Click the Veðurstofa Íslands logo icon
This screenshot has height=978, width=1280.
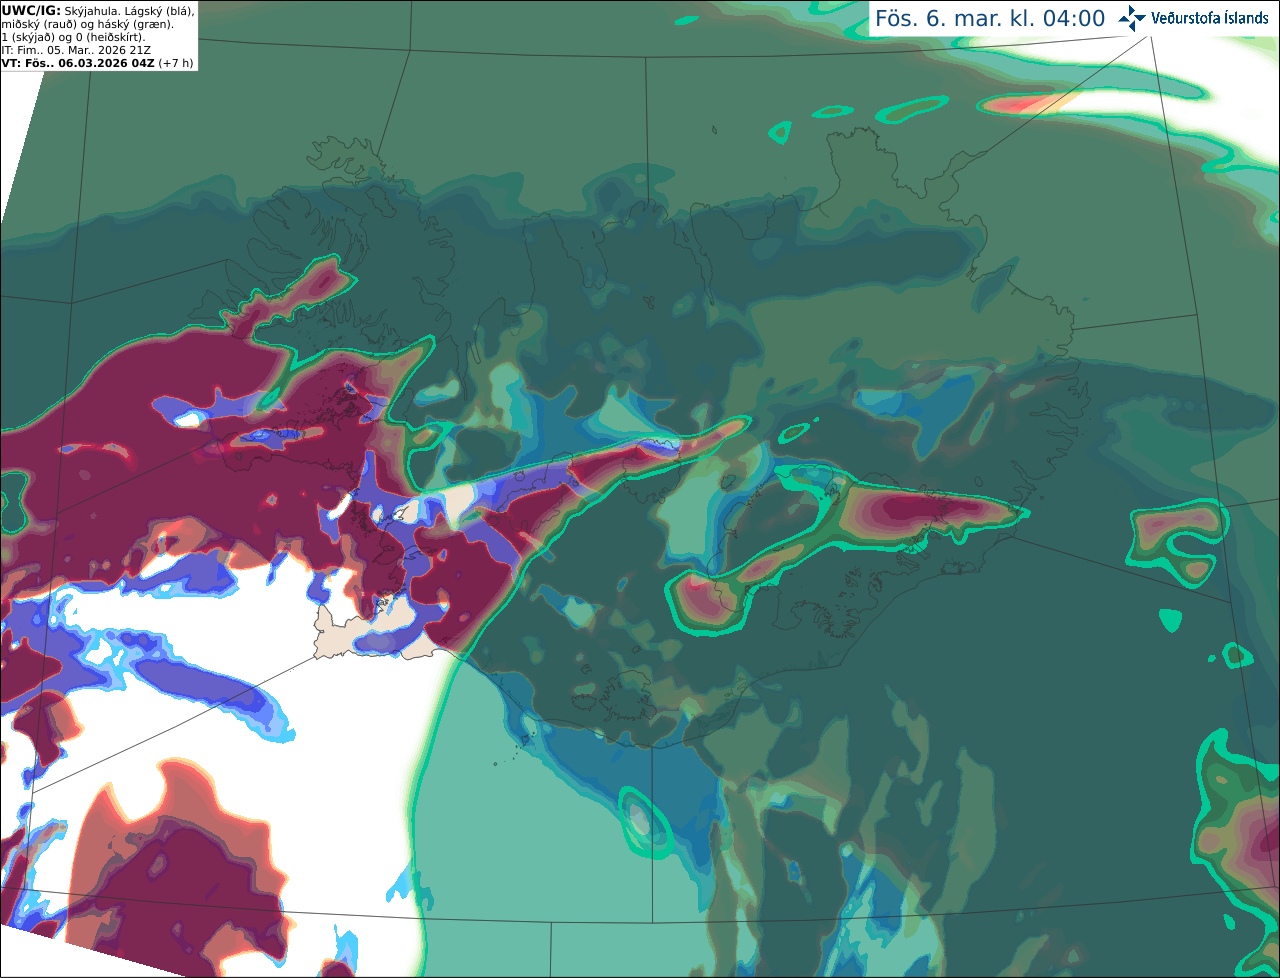pos(1131,18)
